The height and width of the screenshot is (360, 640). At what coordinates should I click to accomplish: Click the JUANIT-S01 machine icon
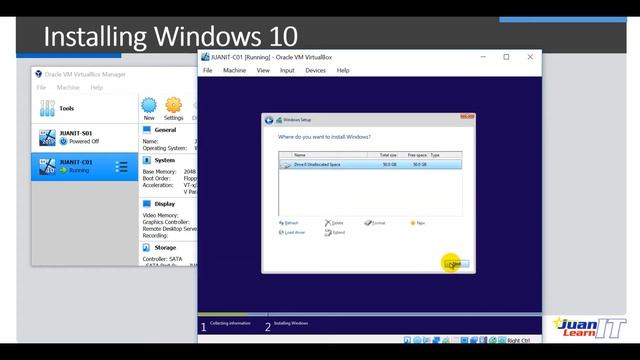point(47,138)
